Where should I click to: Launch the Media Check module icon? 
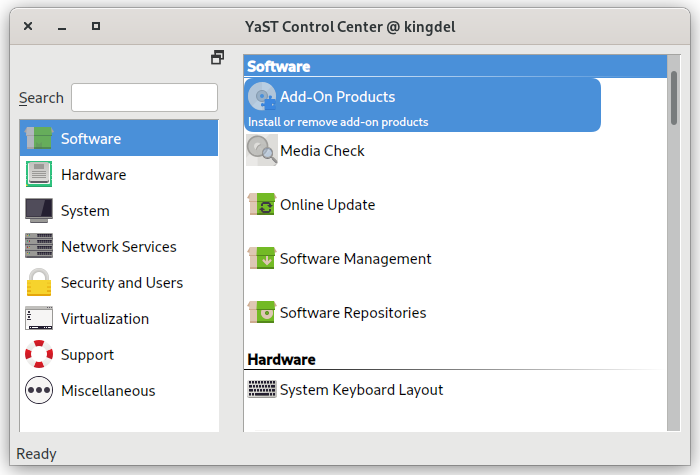[262, 150]
